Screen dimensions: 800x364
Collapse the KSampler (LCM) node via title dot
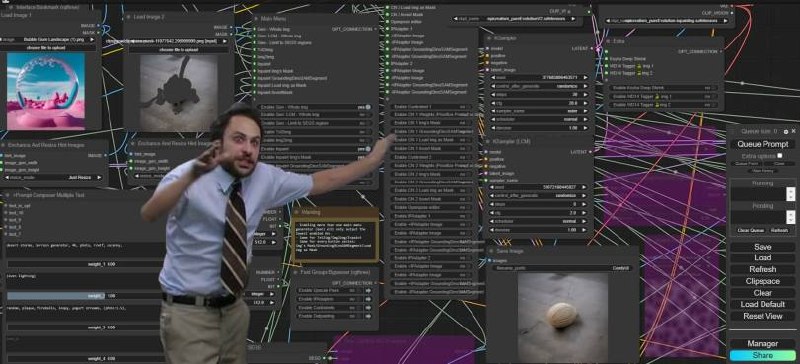(x=489, y=141)
